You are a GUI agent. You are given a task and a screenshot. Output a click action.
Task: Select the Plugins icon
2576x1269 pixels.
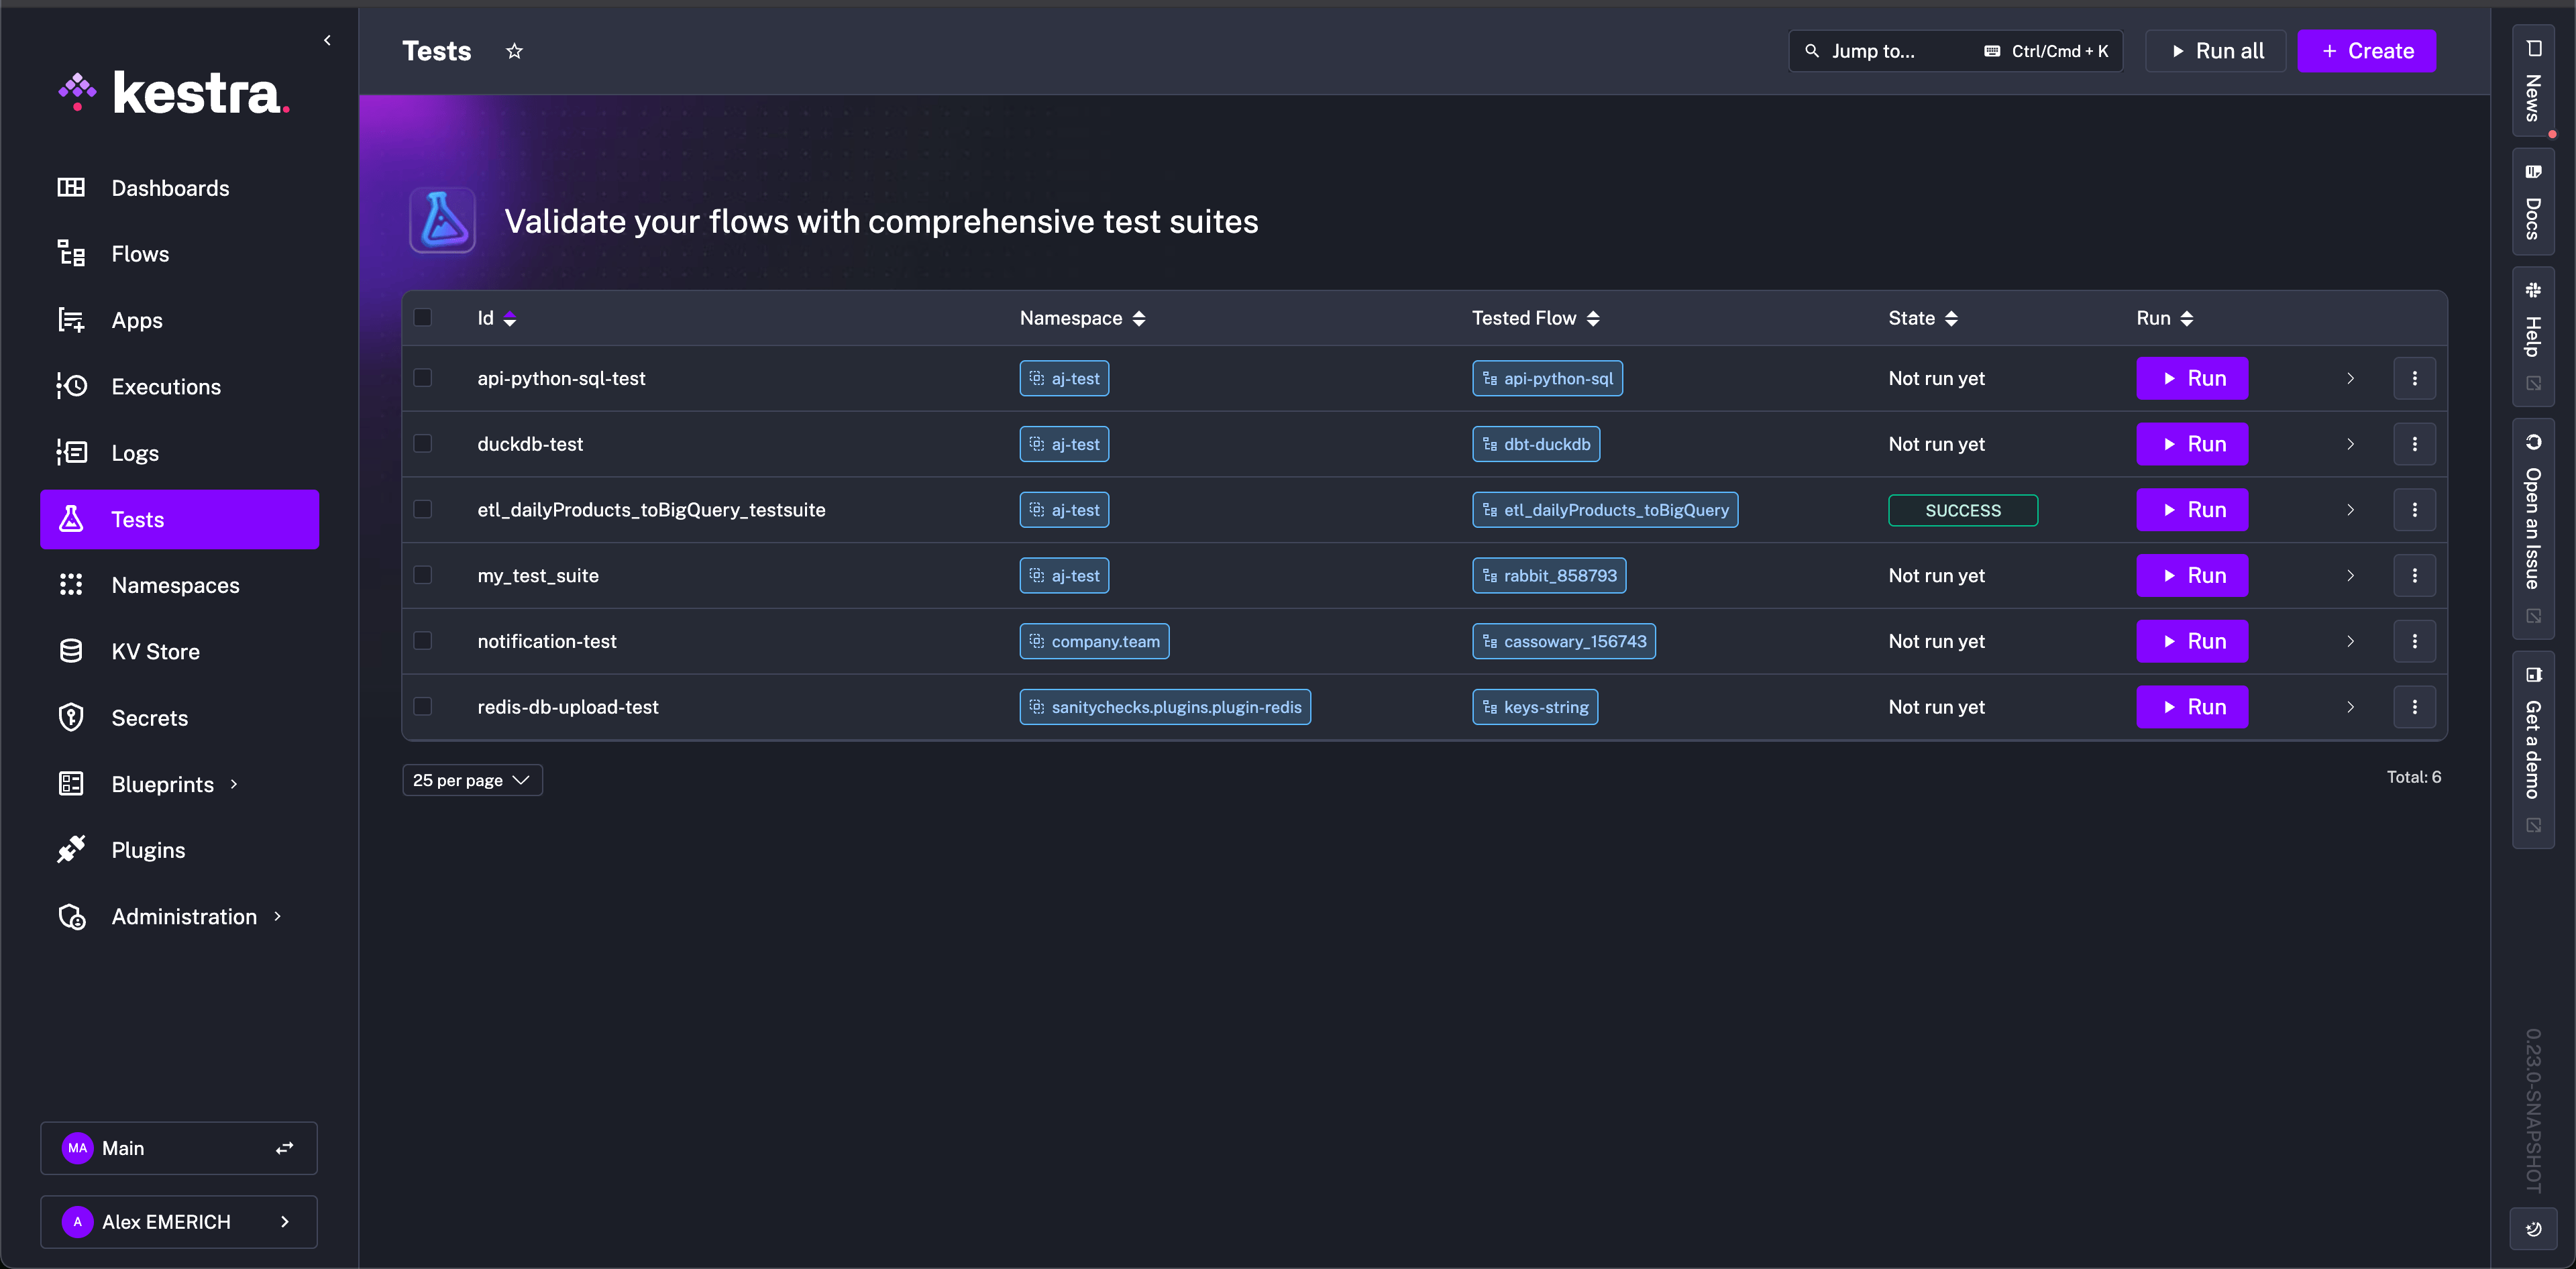[x=71, y=849]
